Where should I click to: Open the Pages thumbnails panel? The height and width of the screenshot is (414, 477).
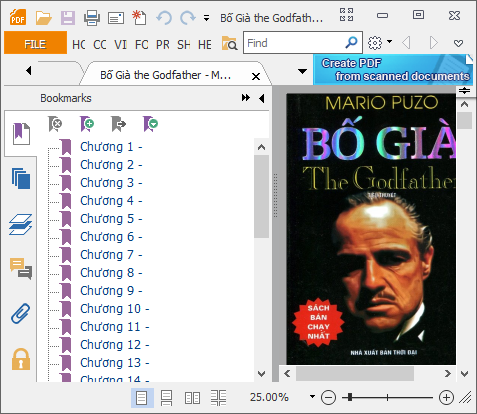click(x=21, y=179)
